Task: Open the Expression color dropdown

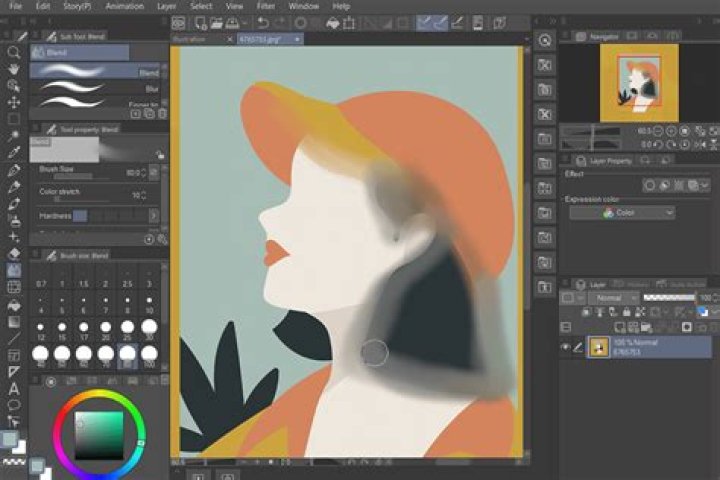Action: click(622, 213)
